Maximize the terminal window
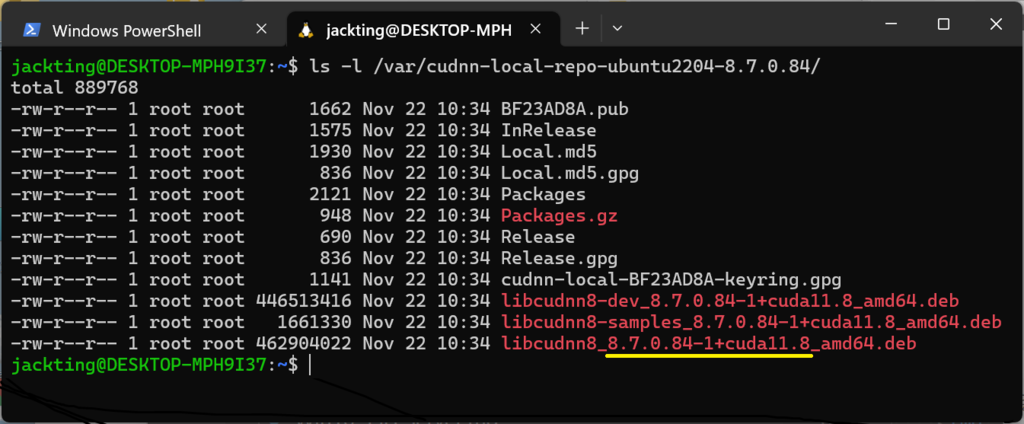Viewport: 1024px width, 424px height. (943, 24)
